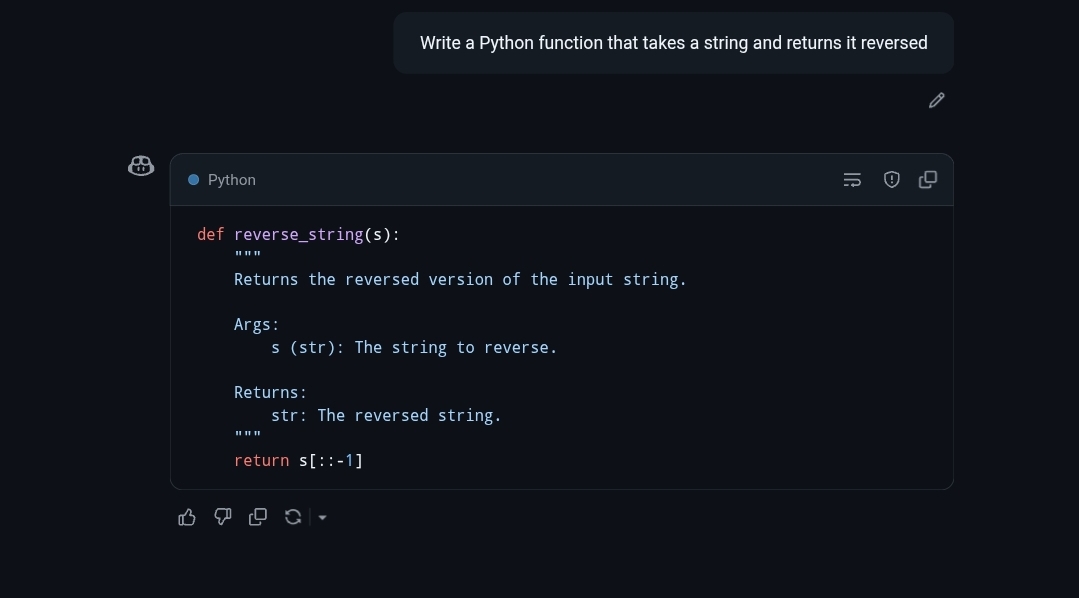Click 's (str): The string to reverse.' line
This screenshot has width=1079, height=598.
[x=414, y=348]
